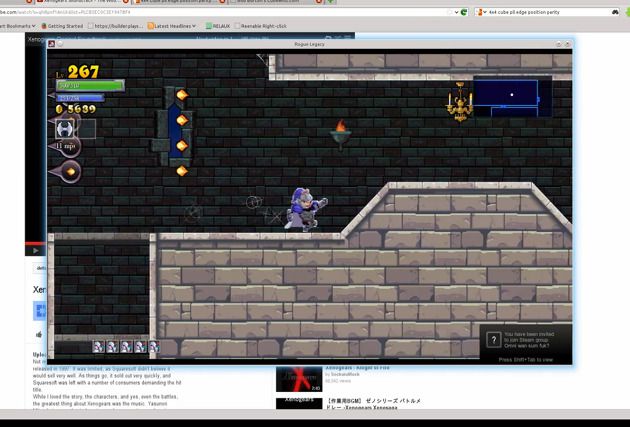Click the search box with 4x4 cube query
Screen dimensions: 630x427
coord(548,12)
